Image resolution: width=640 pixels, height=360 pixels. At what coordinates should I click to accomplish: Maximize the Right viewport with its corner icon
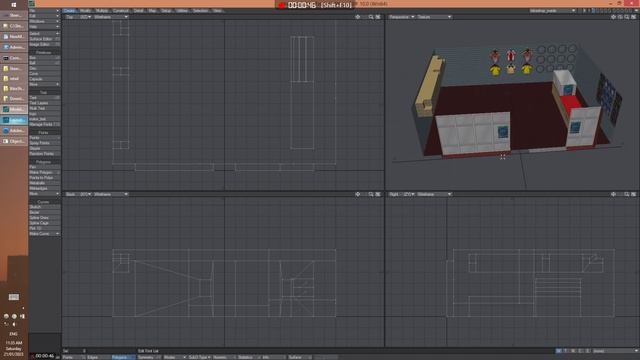click(x=633, y=194)
